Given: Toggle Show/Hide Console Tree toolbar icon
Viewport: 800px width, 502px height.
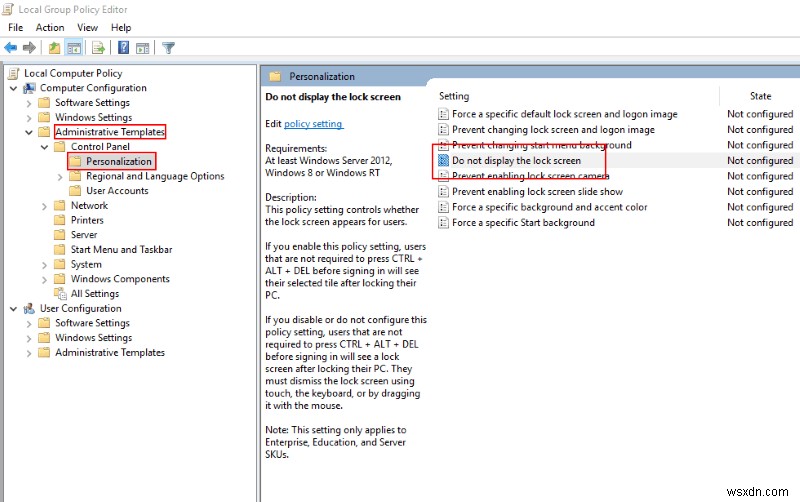Looking at the screenshot, I should [x=74, y=48].
